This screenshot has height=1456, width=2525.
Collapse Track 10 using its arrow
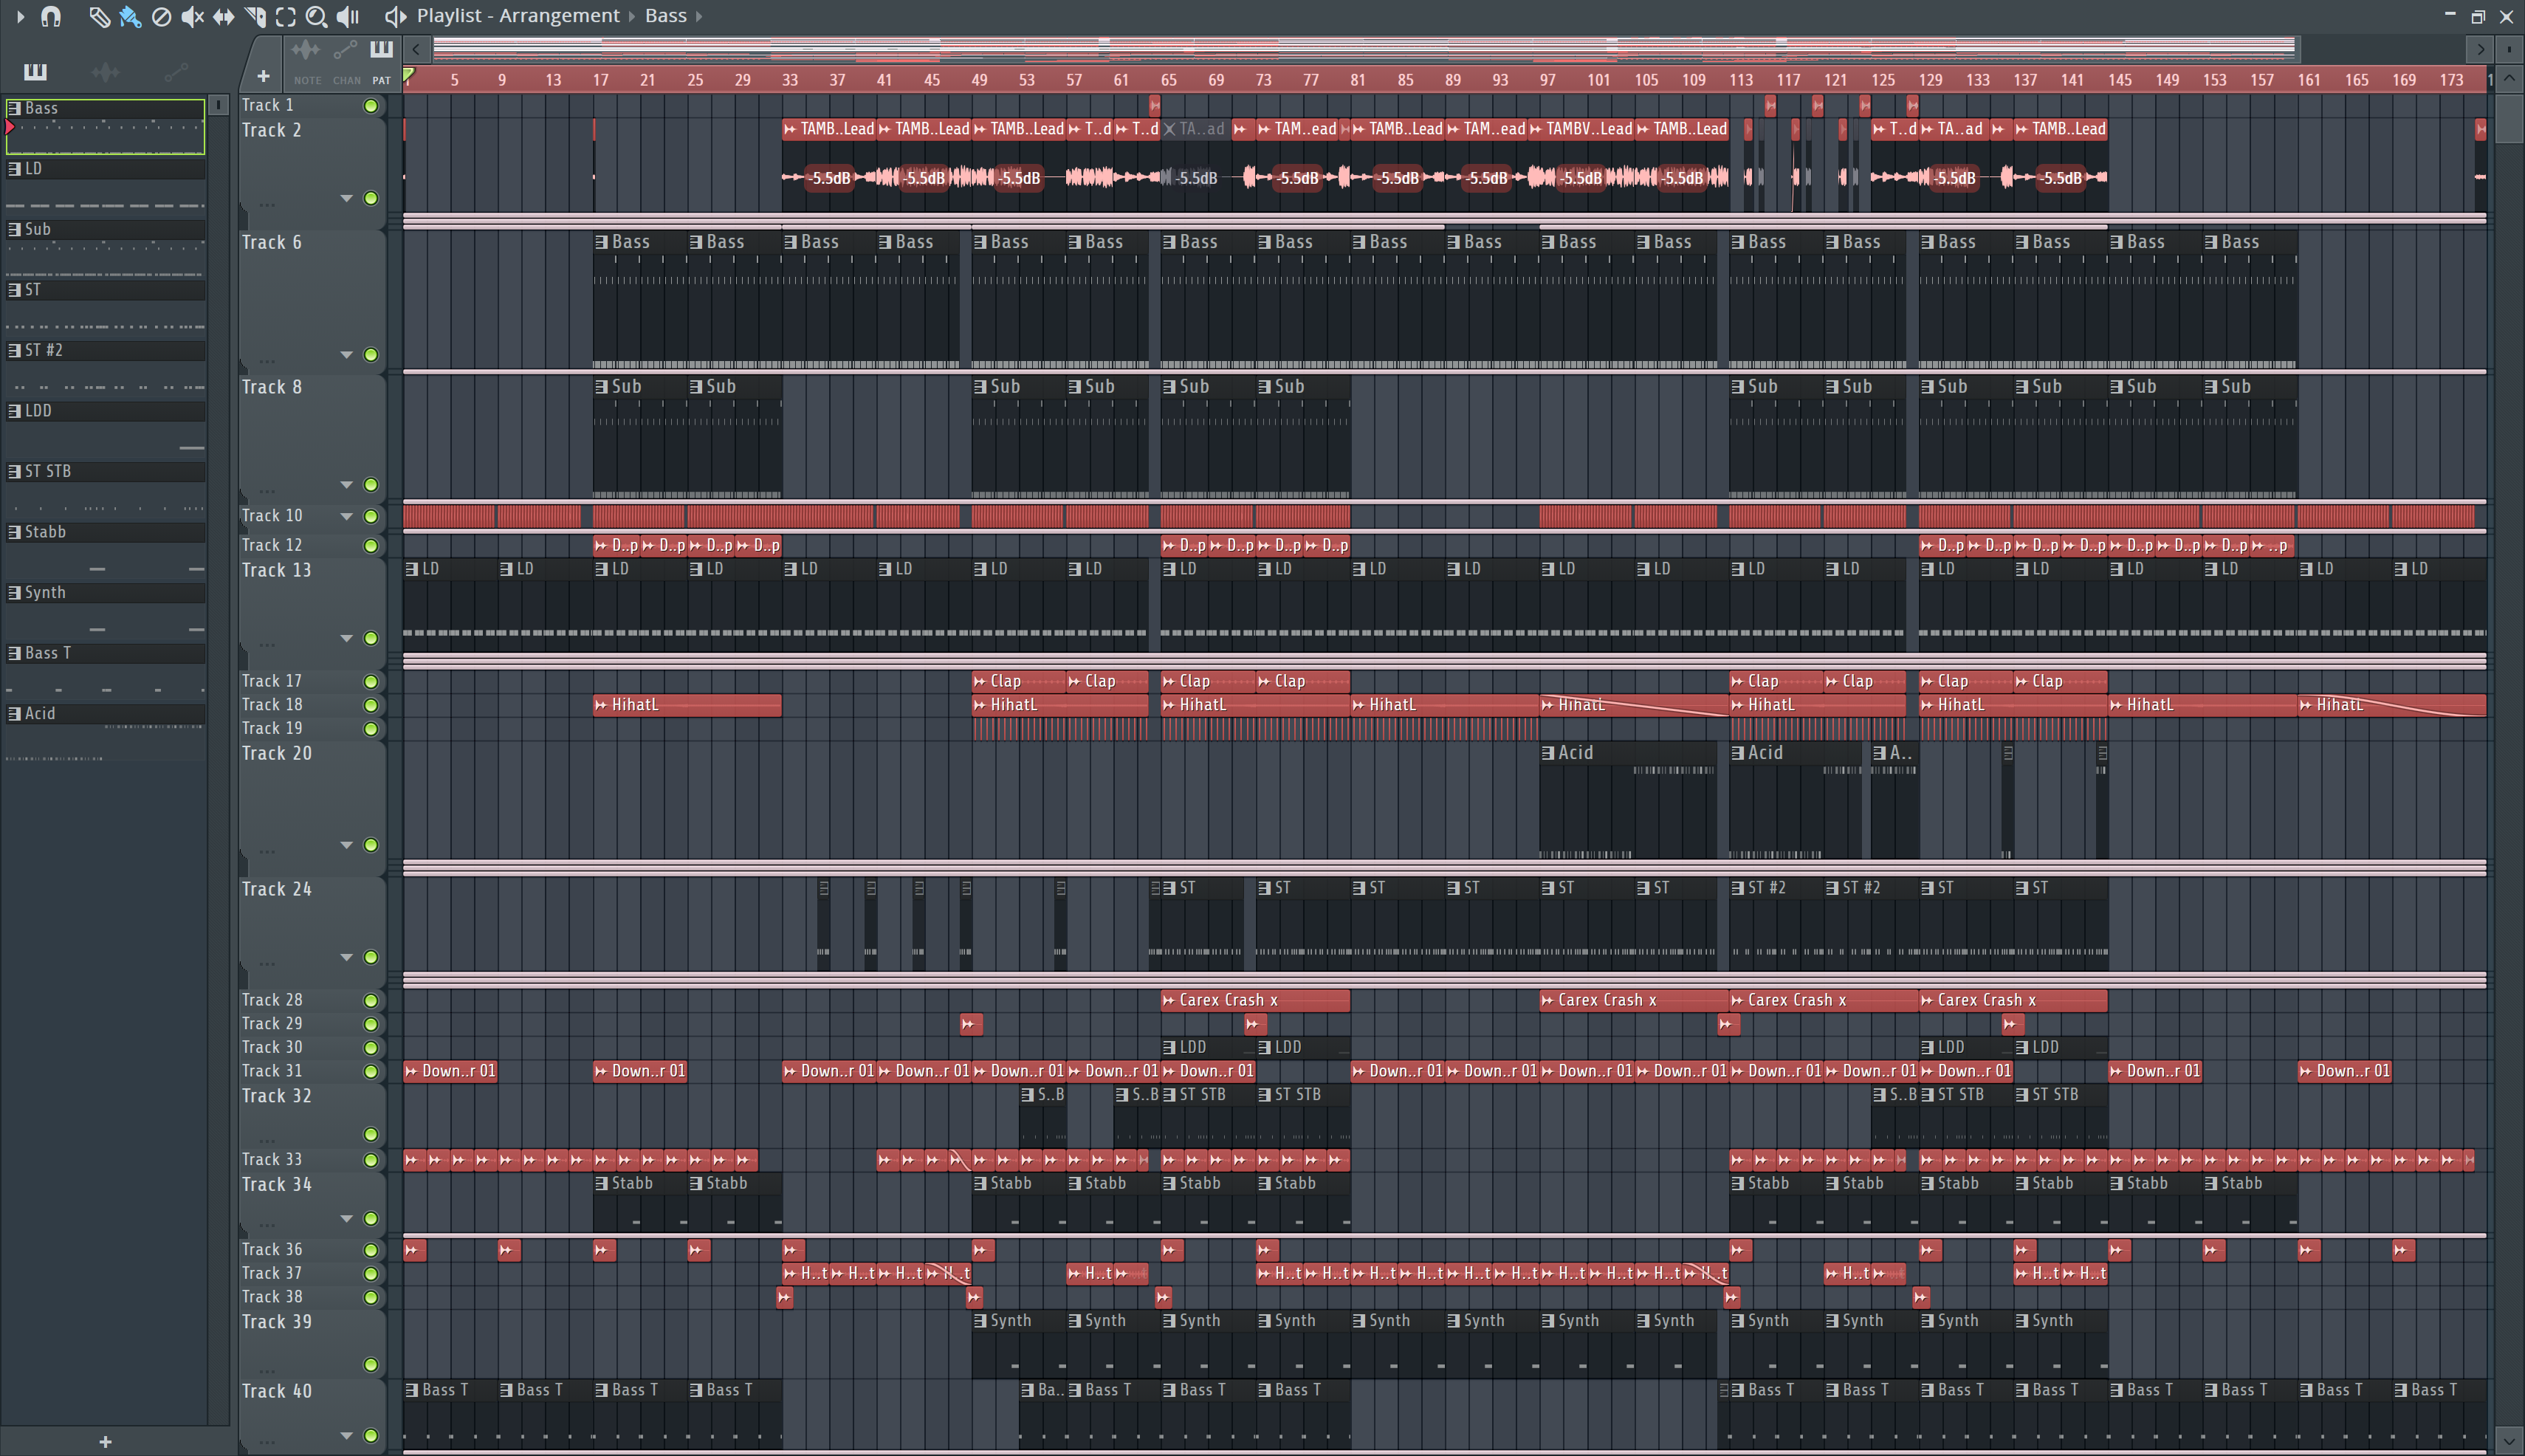coord(347,516)
